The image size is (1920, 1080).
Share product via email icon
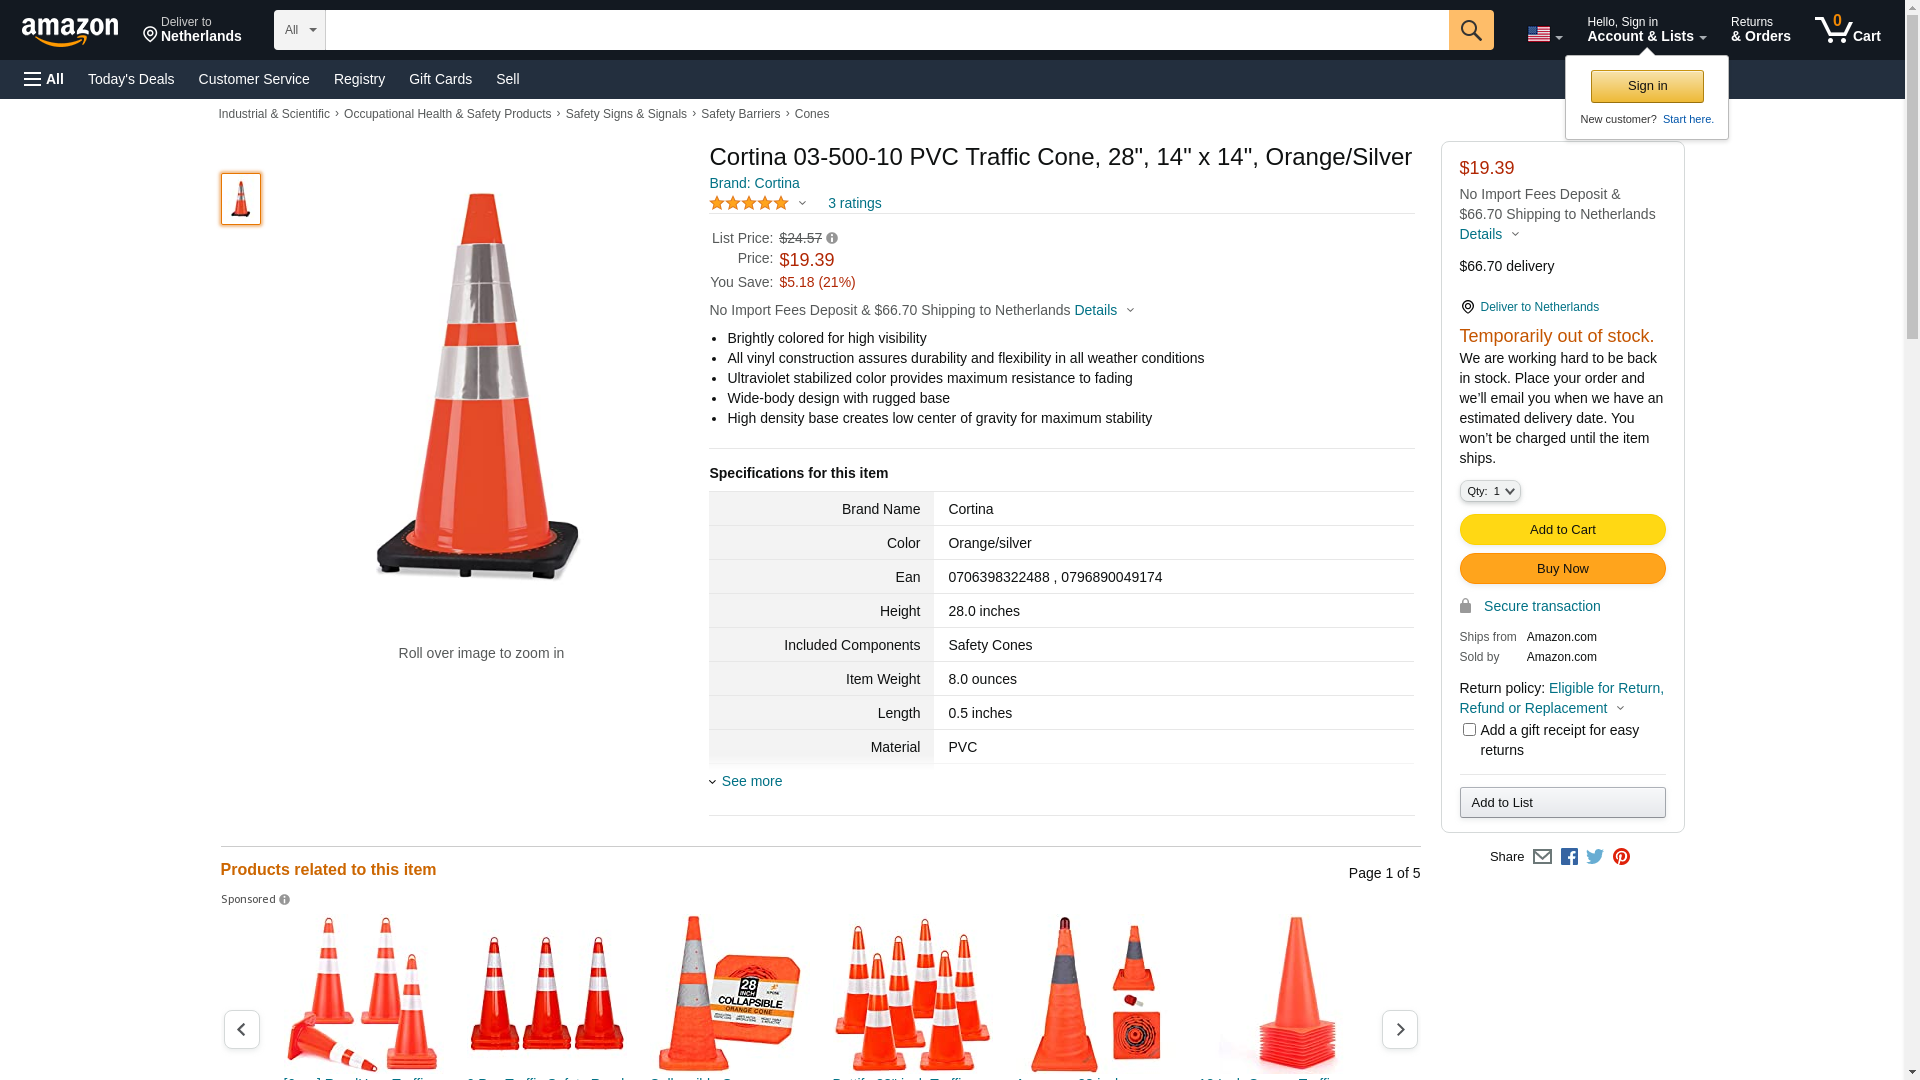(x=1542, y=857)
